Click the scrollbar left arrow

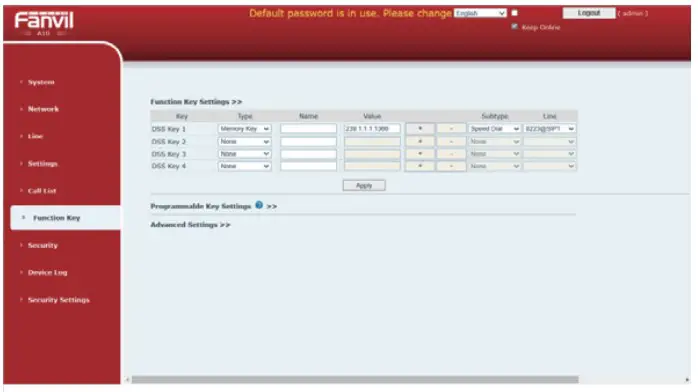[127, 380]
